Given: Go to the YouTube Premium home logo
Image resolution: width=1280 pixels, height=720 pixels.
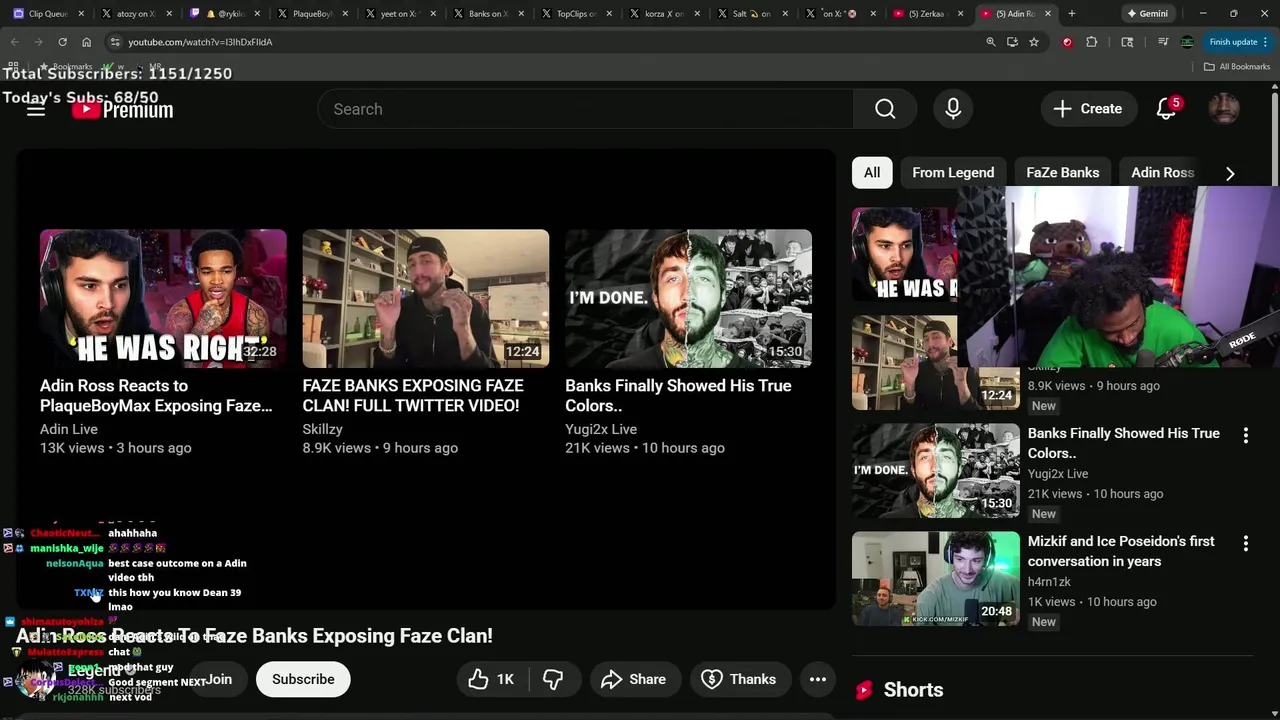Looking at the screenshot, I should [x=123, y=109].
